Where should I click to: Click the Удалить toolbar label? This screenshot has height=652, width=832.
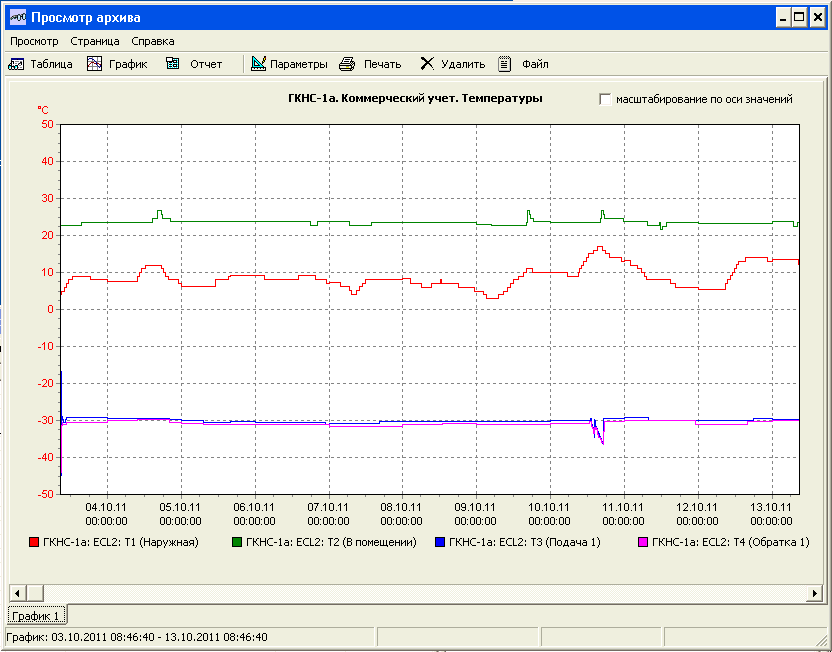(463, 64)
